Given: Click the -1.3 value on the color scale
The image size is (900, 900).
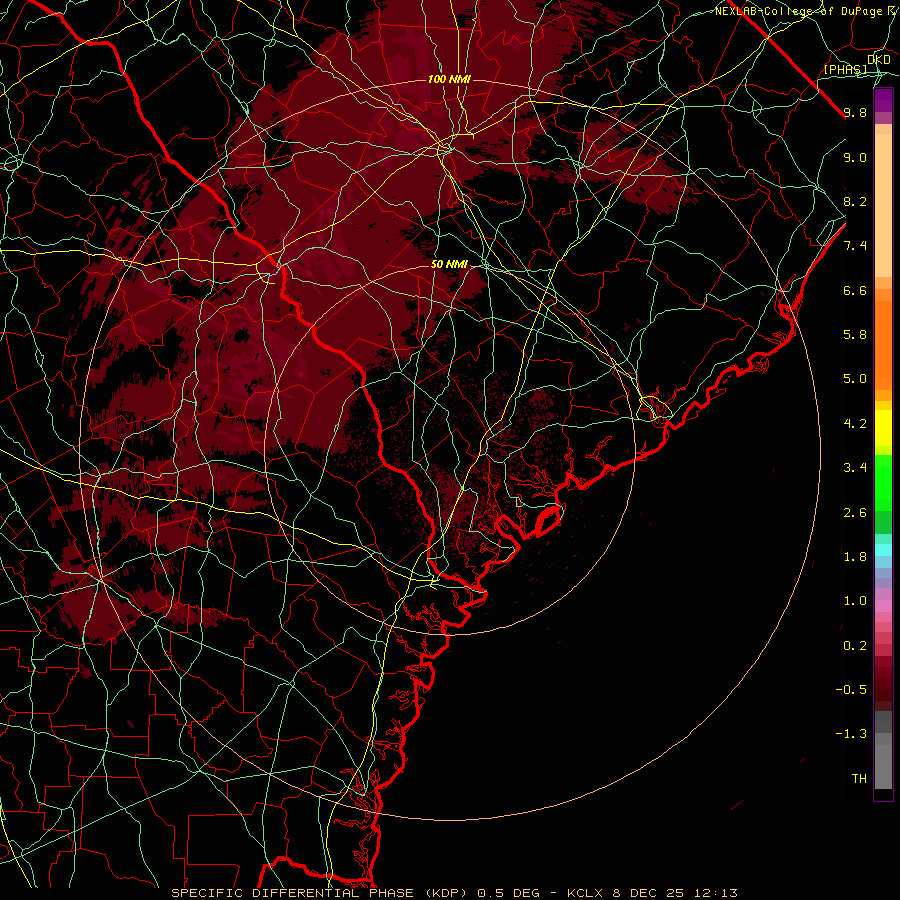Looking at the screenshot, I should tap(851, 734).
